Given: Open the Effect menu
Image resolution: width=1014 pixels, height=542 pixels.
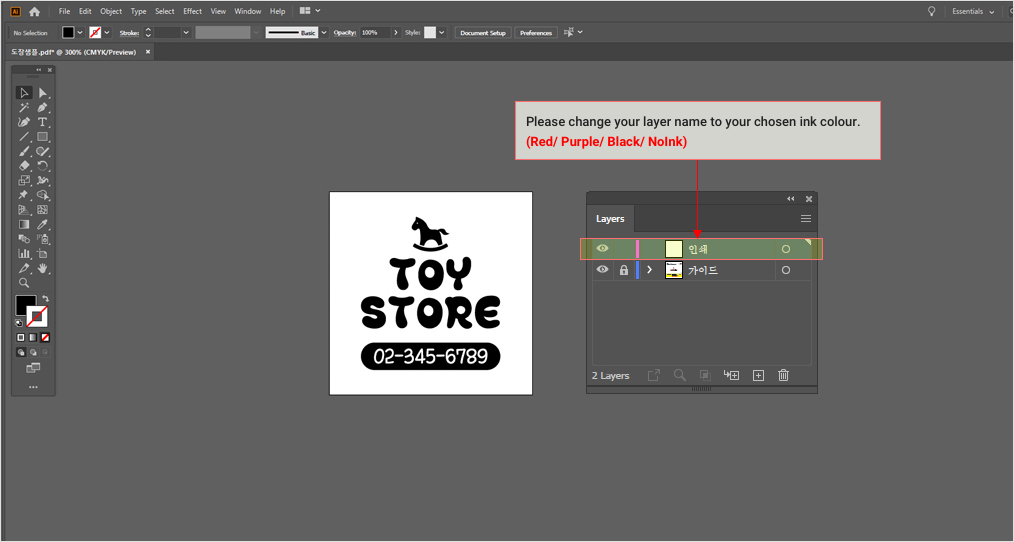Looking at the screenshot, I should 192,11.
